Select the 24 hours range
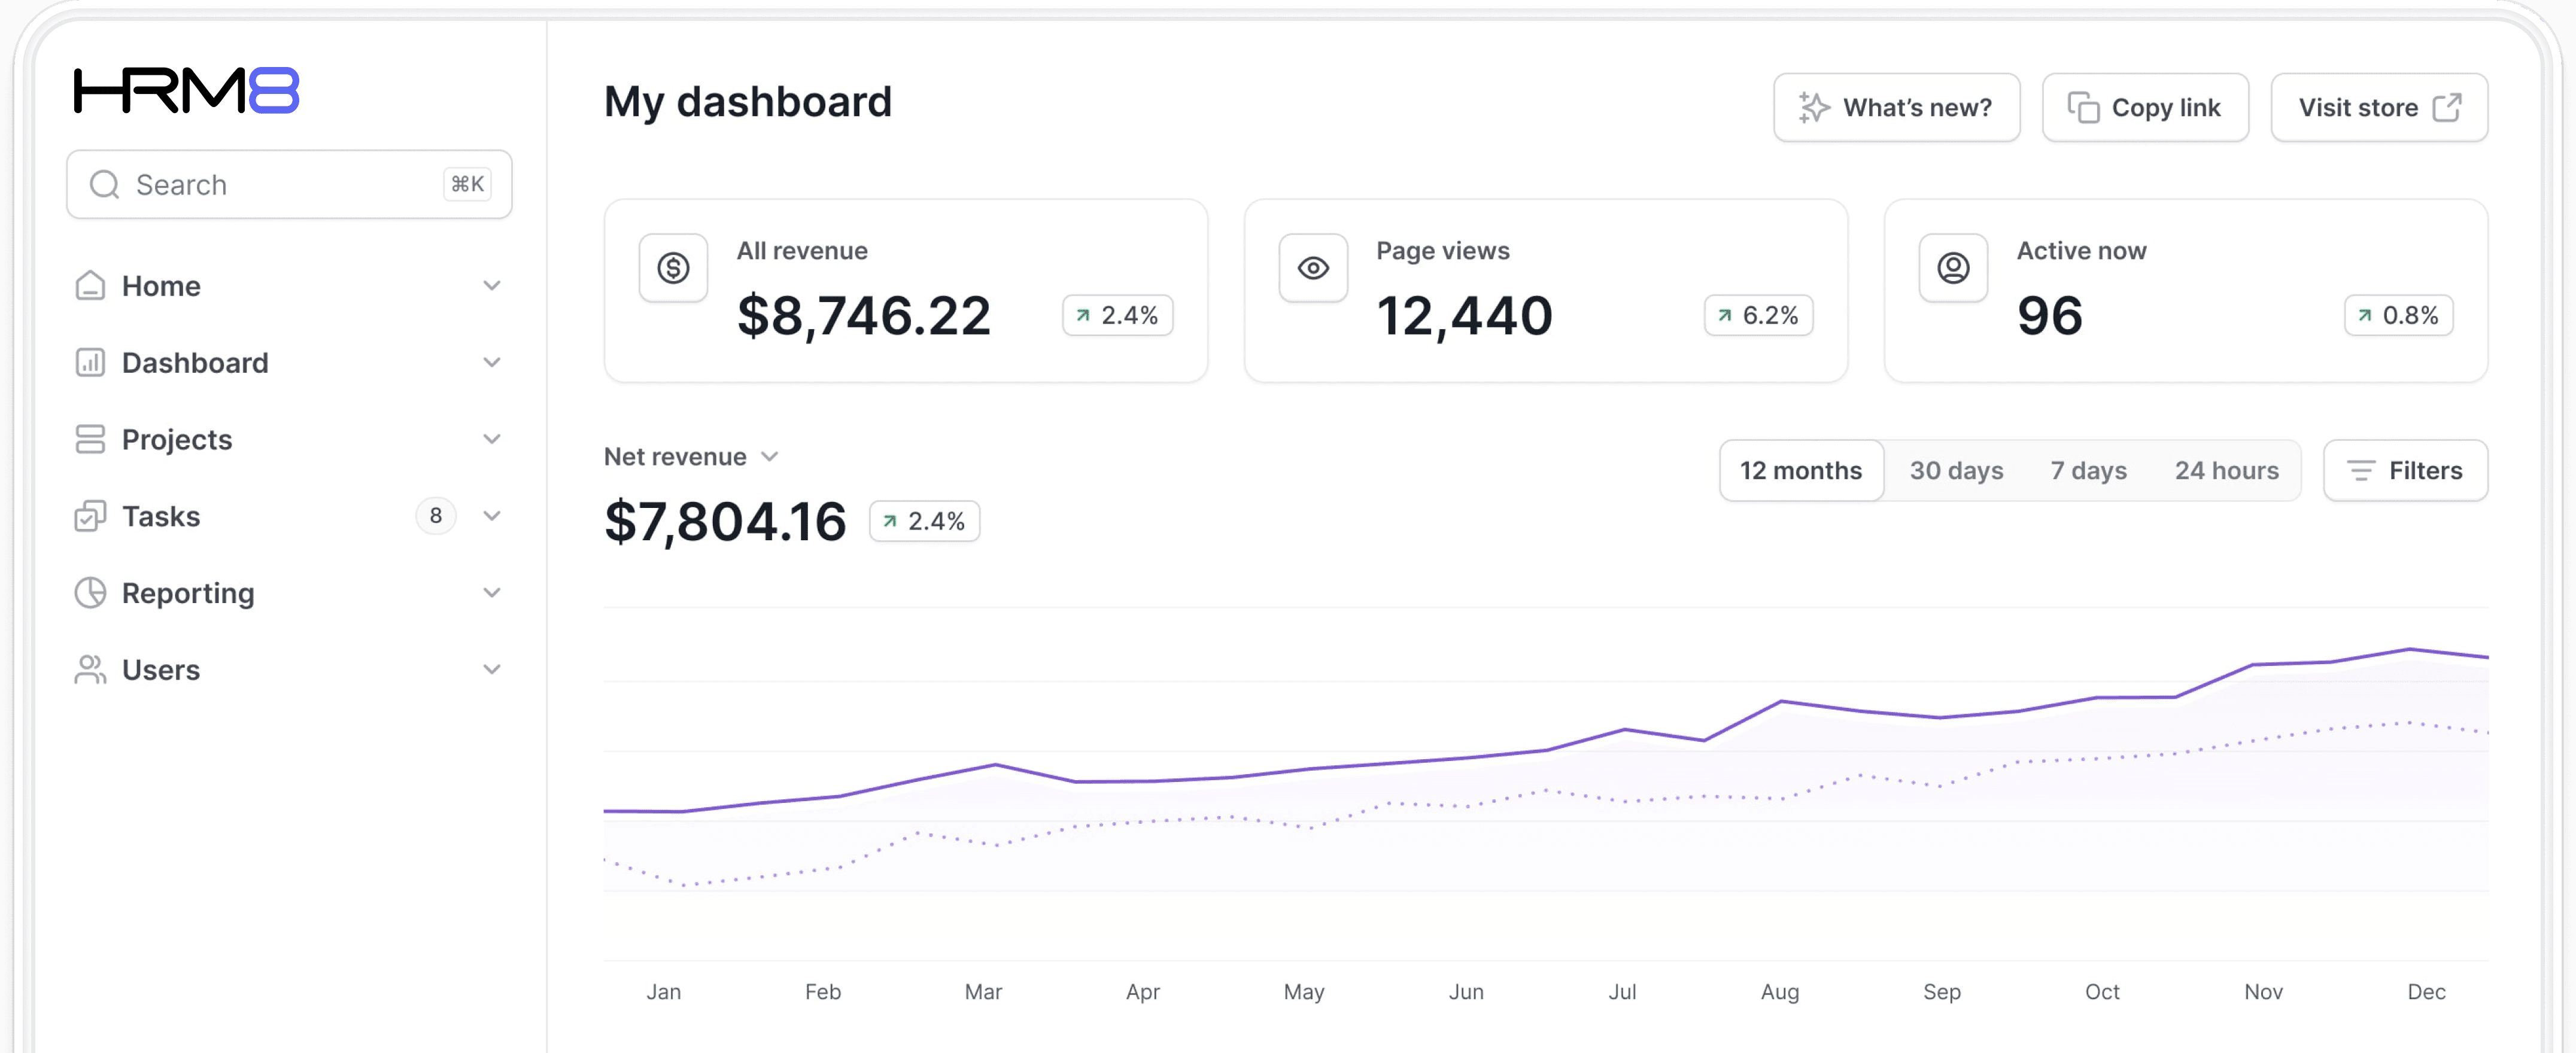Screen dimensions: 2576x1053 tap(2226, 471)
